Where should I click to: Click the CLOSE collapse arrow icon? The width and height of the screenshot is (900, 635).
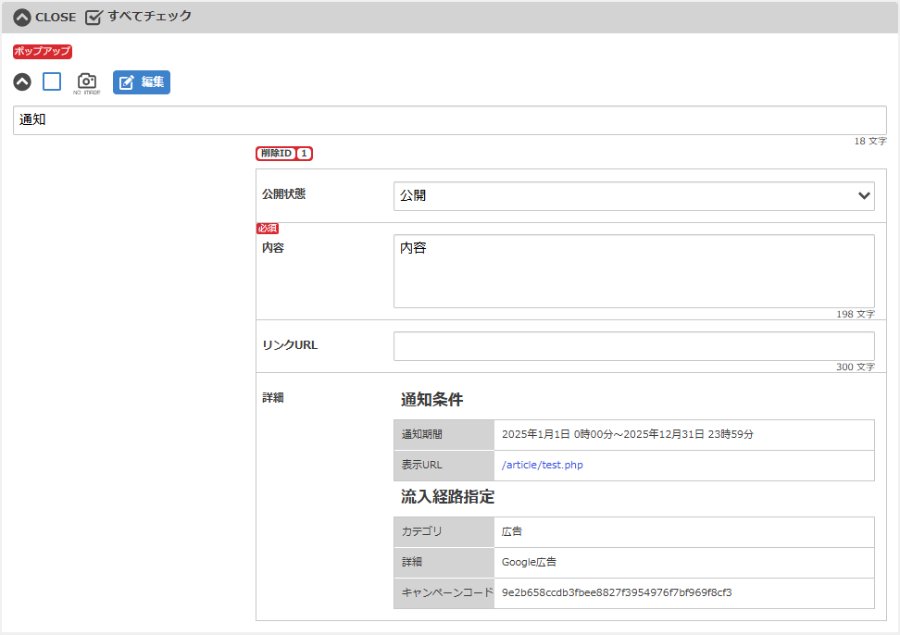[22, 17]
